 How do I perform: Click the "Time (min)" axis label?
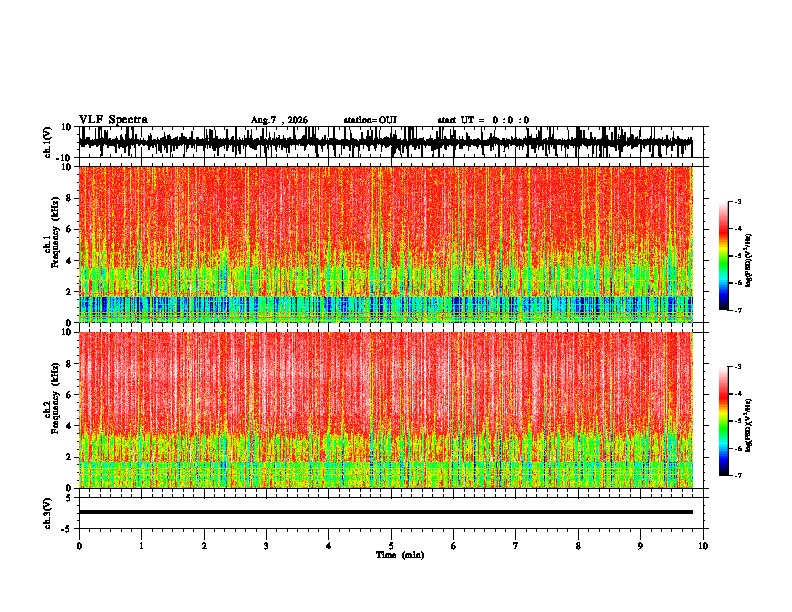point(400,555)
